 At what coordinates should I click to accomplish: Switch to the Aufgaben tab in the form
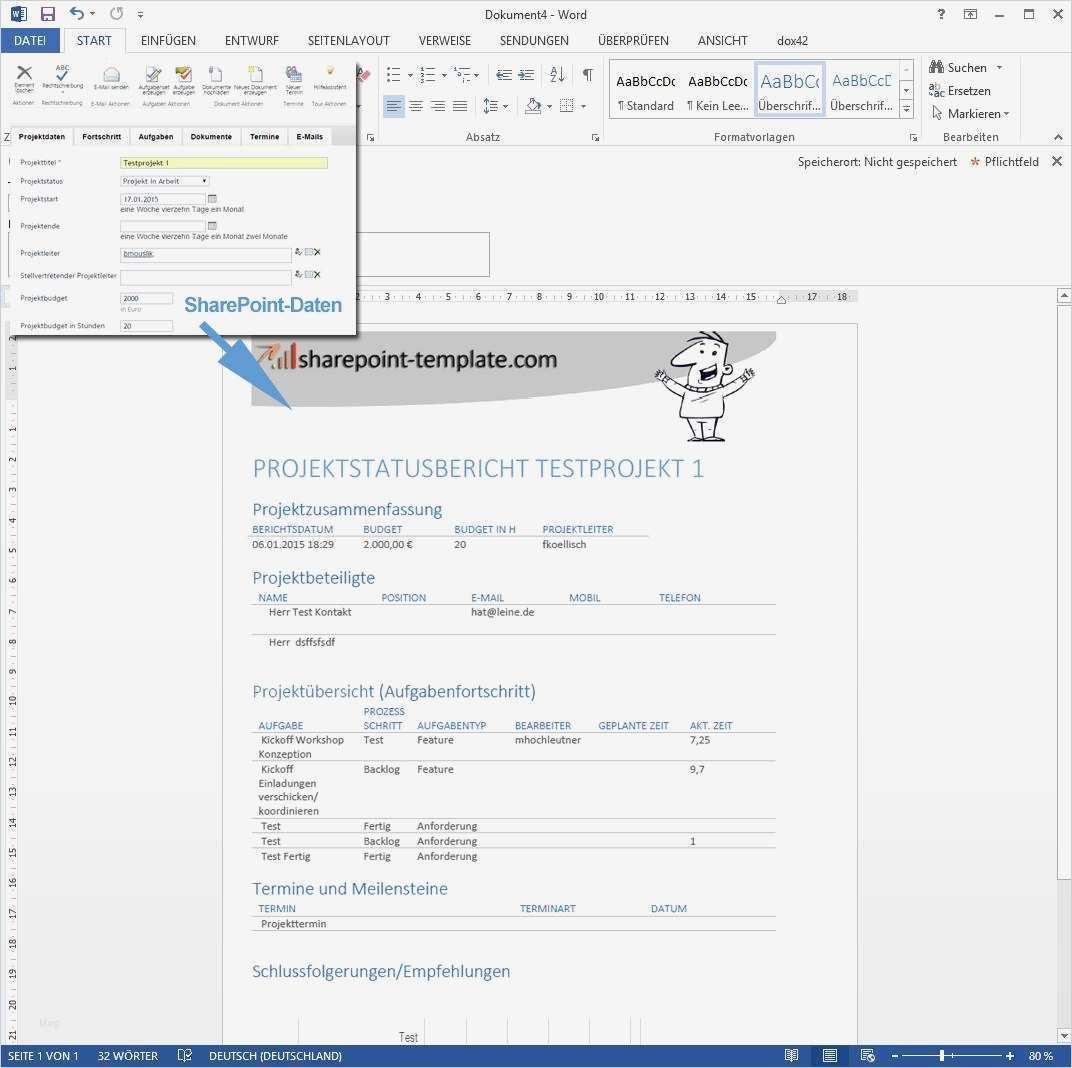click(x=156, y=137)
